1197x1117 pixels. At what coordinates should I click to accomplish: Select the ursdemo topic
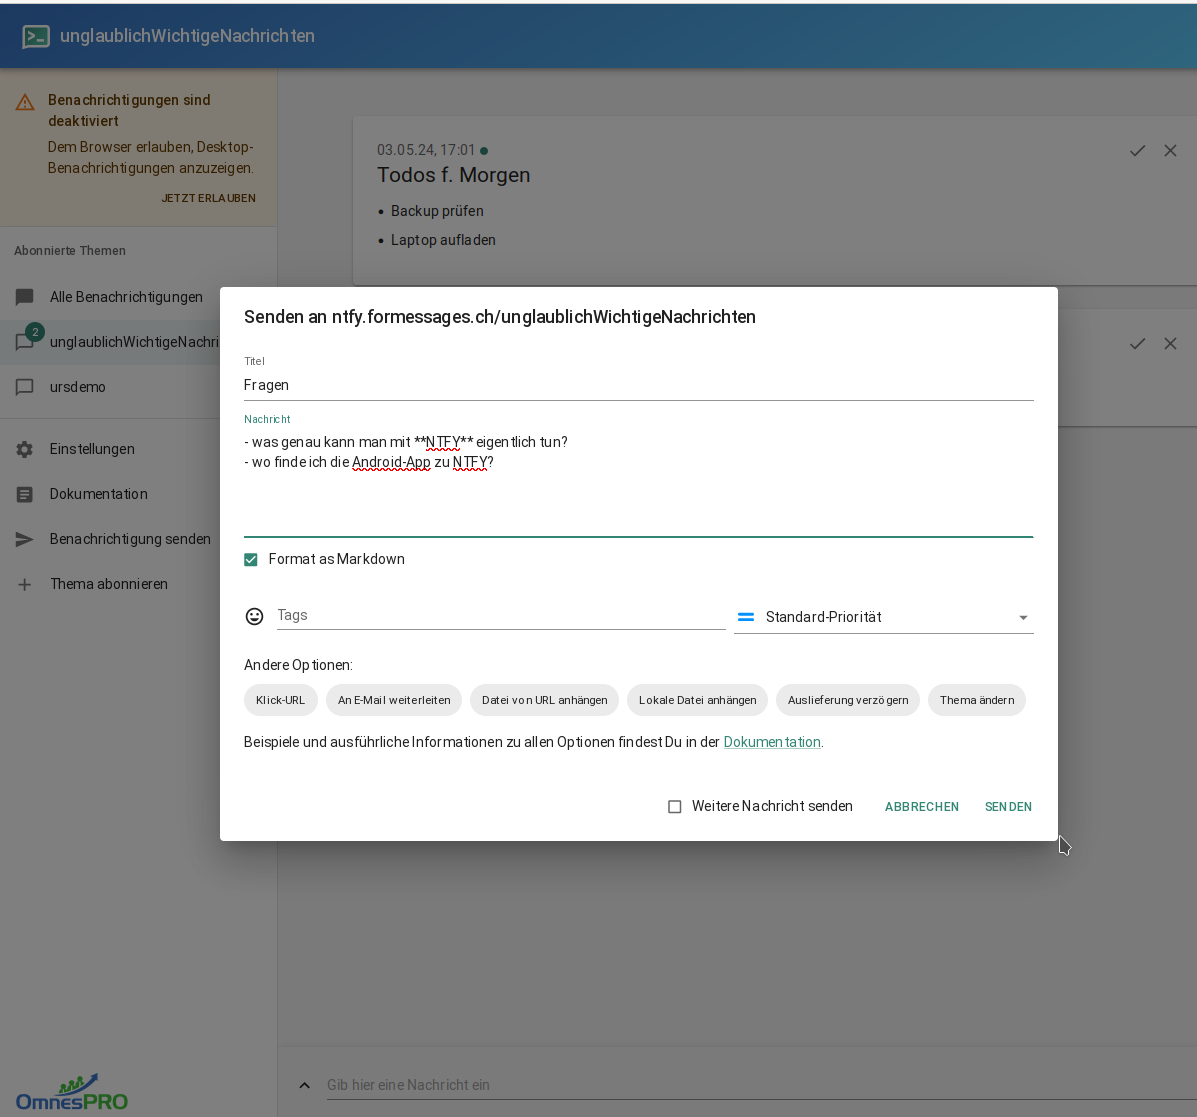78,387
